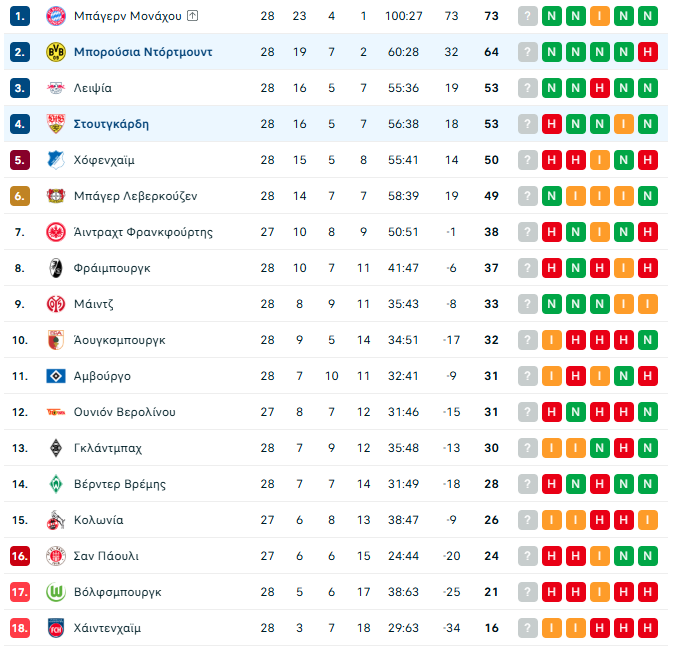Click the Χάιντενχαϊμ team name link
Screen dimensions: 673x655
coord(107,628)
